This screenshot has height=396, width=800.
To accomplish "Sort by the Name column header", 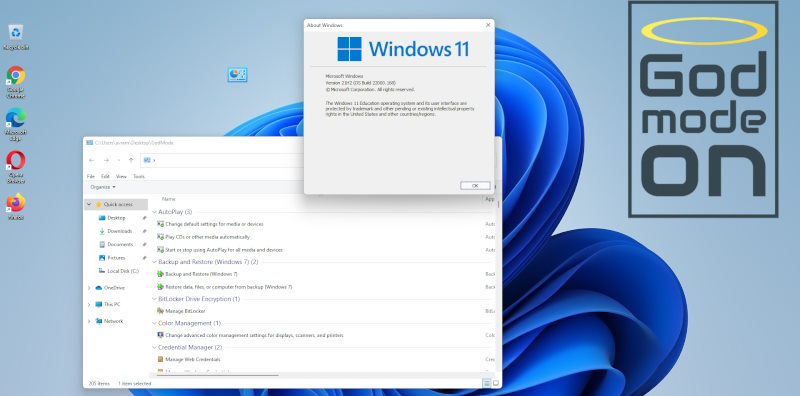I will (168, 199).
